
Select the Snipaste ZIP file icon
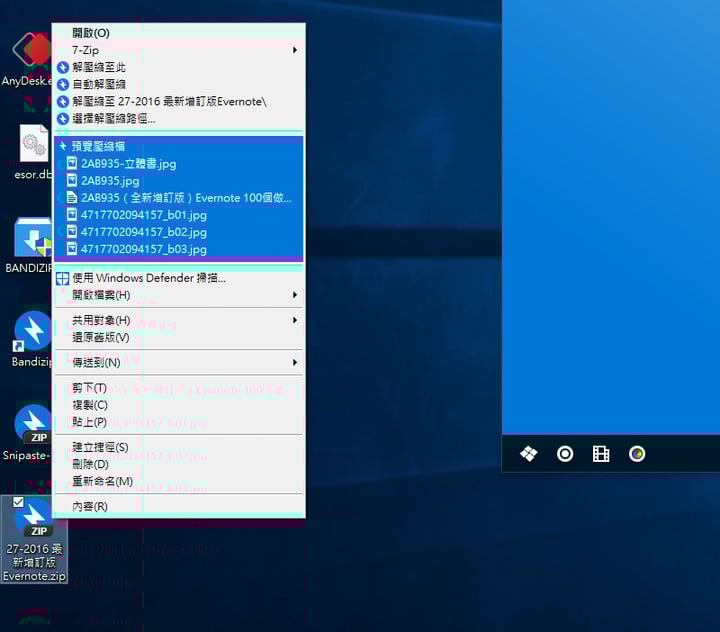pyautogui.click(x=33, y=424)
